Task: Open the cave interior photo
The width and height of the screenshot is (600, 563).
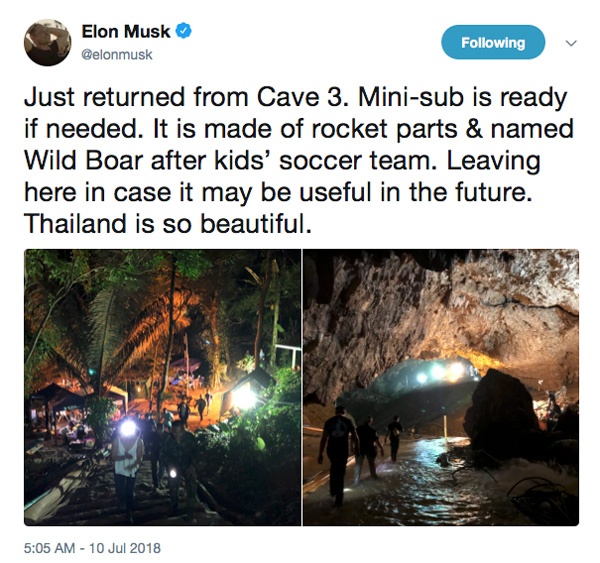Action: coord(441,387)
